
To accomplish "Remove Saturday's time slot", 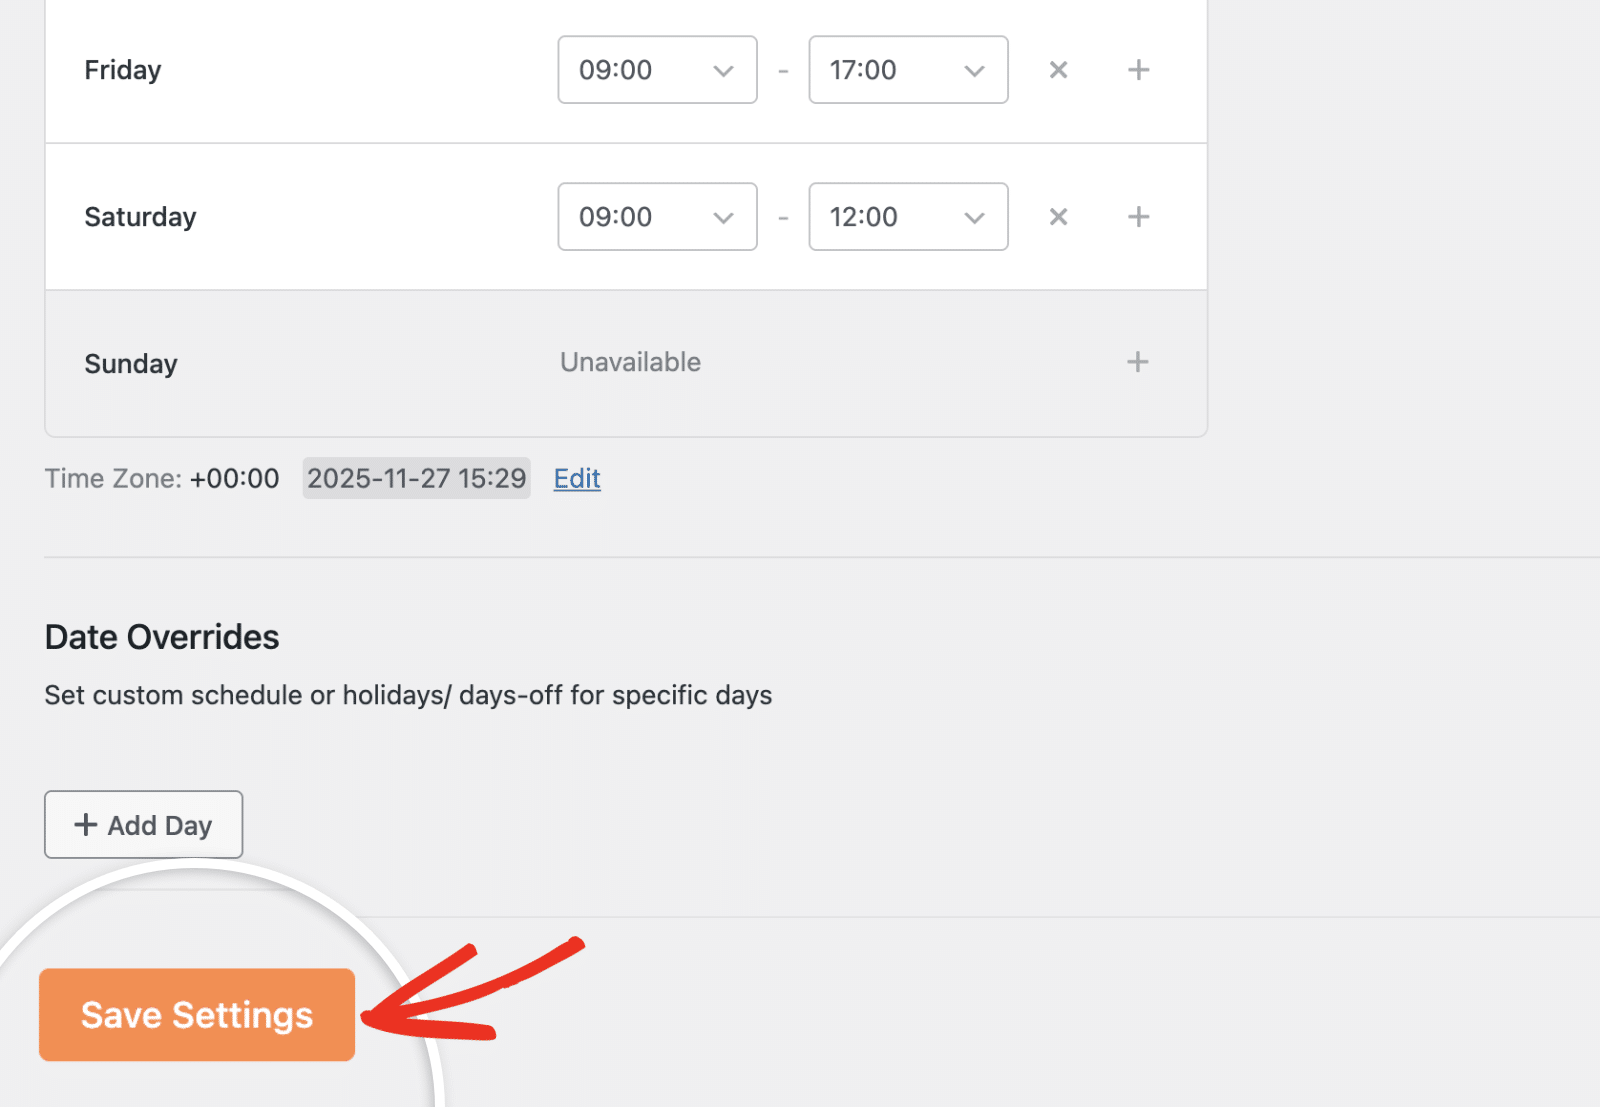I will click(x=1058, y=216).
